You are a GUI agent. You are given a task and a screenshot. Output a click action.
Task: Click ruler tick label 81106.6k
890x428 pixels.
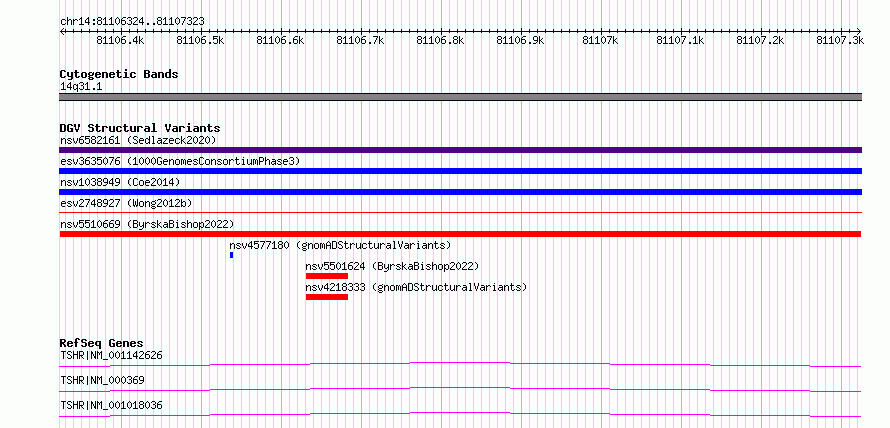pos(280,40)
